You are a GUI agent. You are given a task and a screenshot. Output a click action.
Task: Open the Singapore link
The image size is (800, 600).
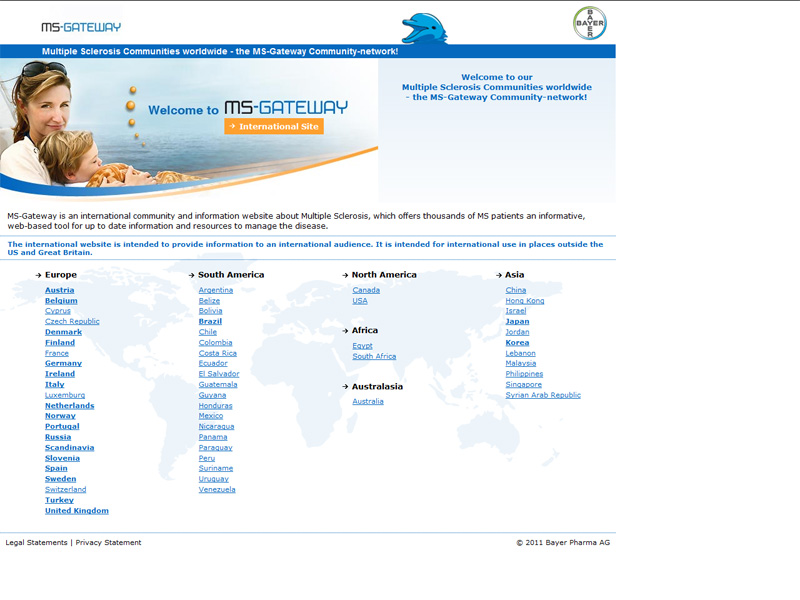(523, 385)
